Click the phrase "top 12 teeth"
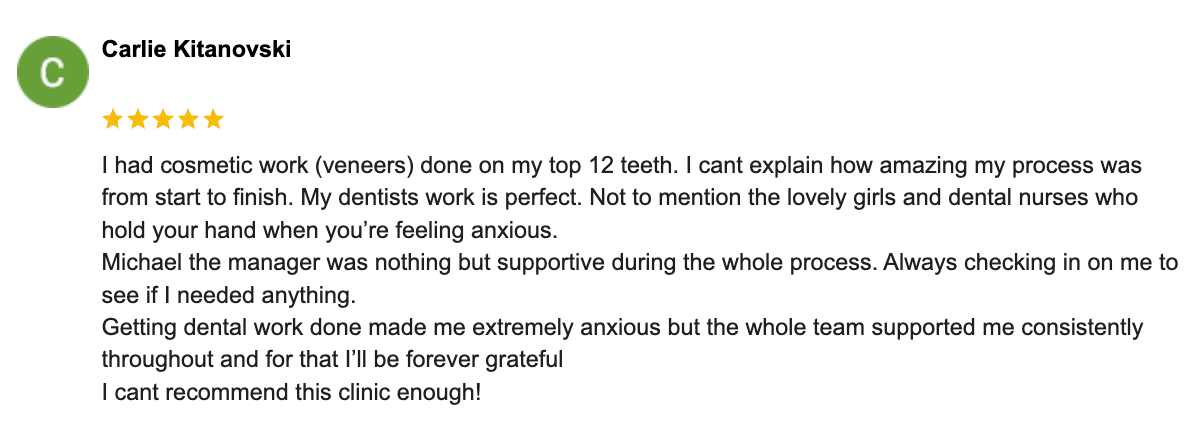Viewport: 1194px width, 426px height. (x=589, y=165)
